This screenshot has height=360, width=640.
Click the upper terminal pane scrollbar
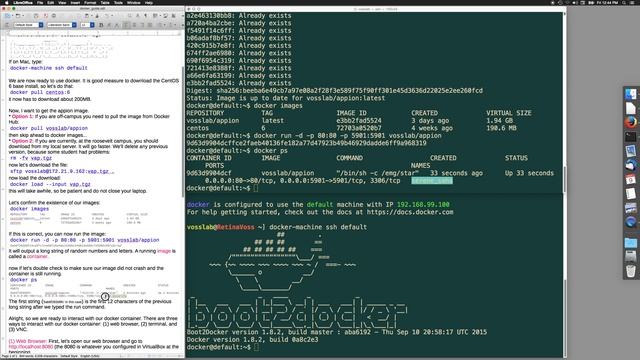565,180
